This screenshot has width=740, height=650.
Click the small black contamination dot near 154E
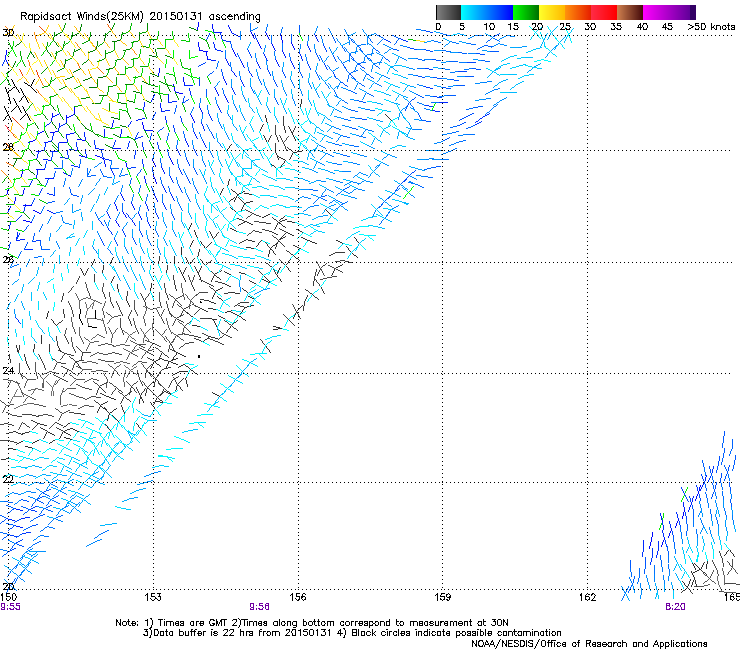point(199,356)
